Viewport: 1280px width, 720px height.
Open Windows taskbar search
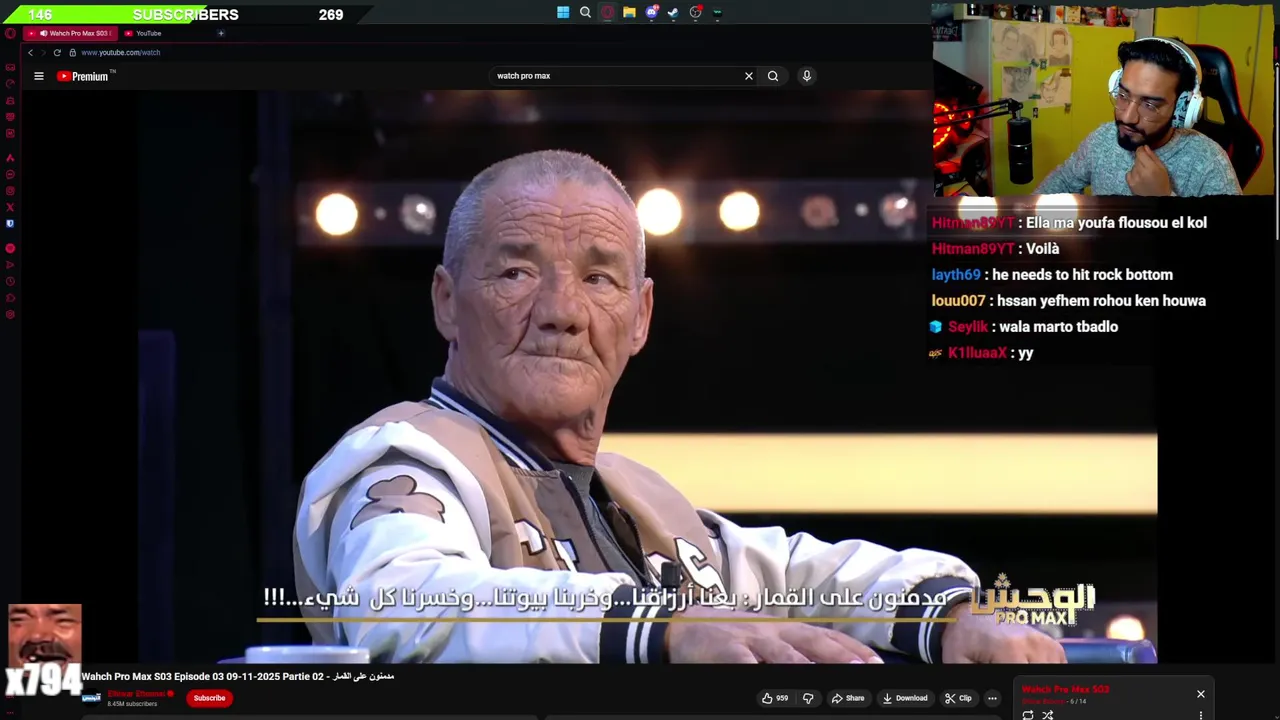[x=585, y=13]
